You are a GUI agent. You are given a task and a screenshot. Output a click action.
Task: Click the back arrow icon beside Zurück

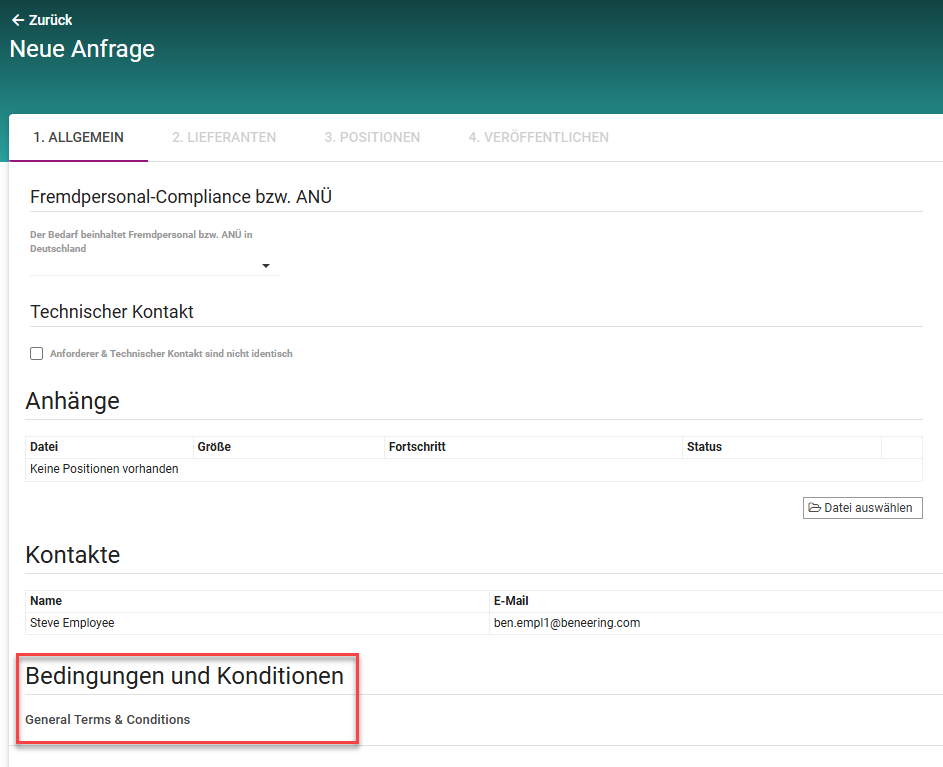point(17,20)
